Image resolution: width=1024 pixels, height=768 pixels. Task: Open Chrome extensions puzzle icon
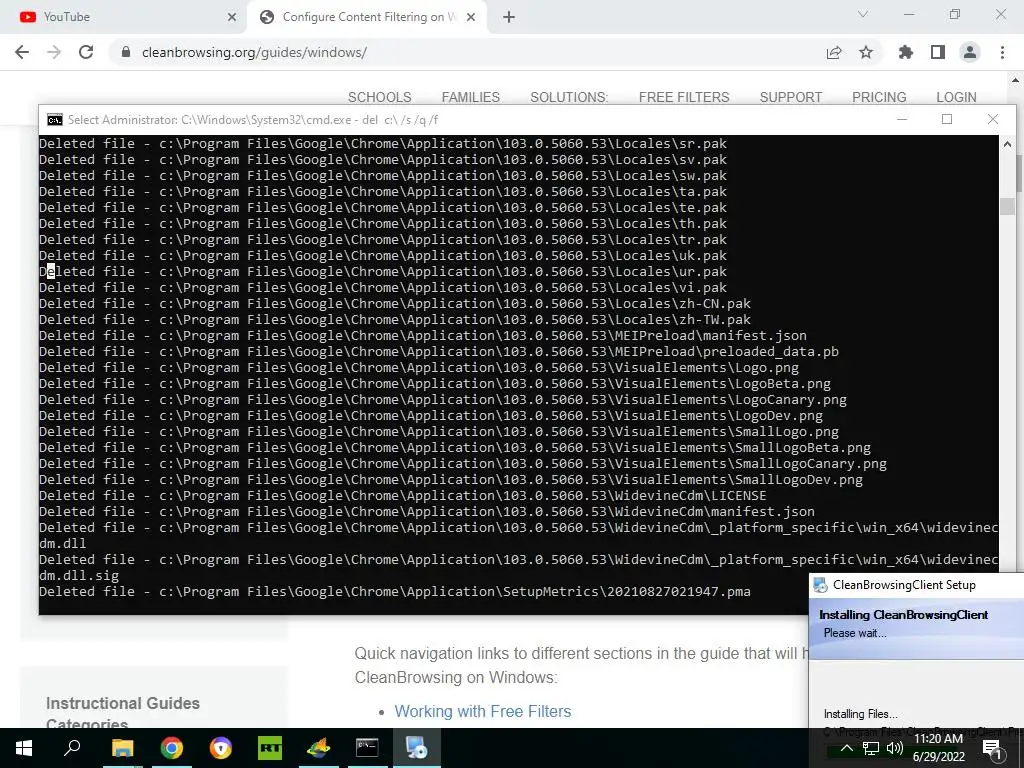[906, 52]
